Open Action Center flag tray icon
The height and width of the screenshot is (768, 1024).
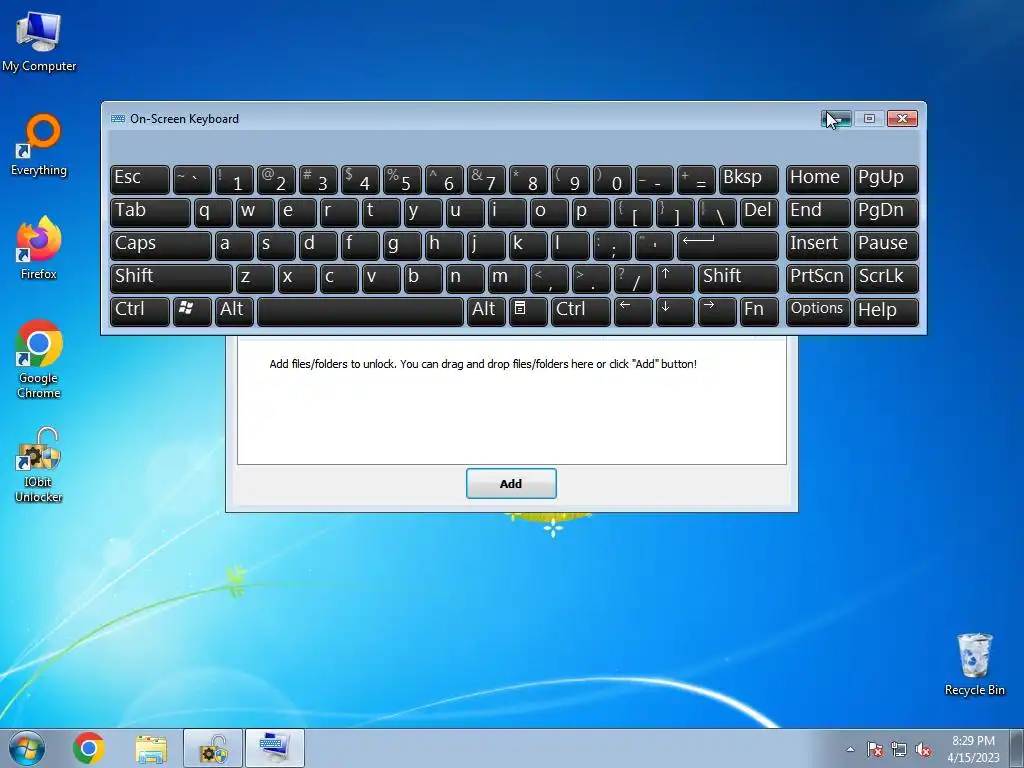pos(874,750)
